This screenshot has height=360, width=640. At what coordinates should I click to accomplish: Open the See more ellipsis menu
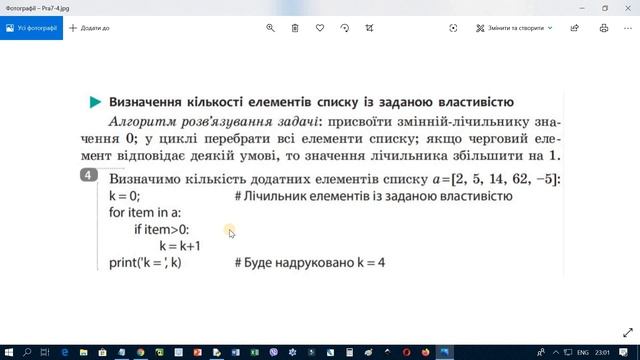tap(628, 28)
